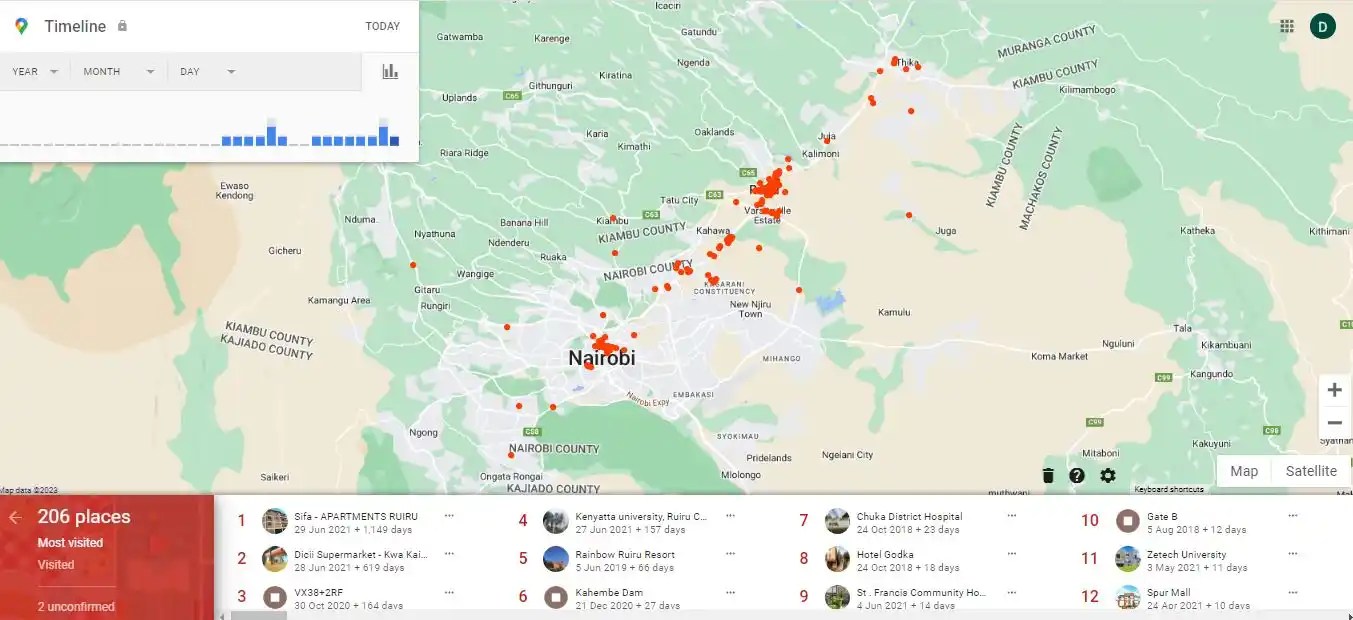Open the help question mark icon
Screen dimensions: 1353x620
1077,475
